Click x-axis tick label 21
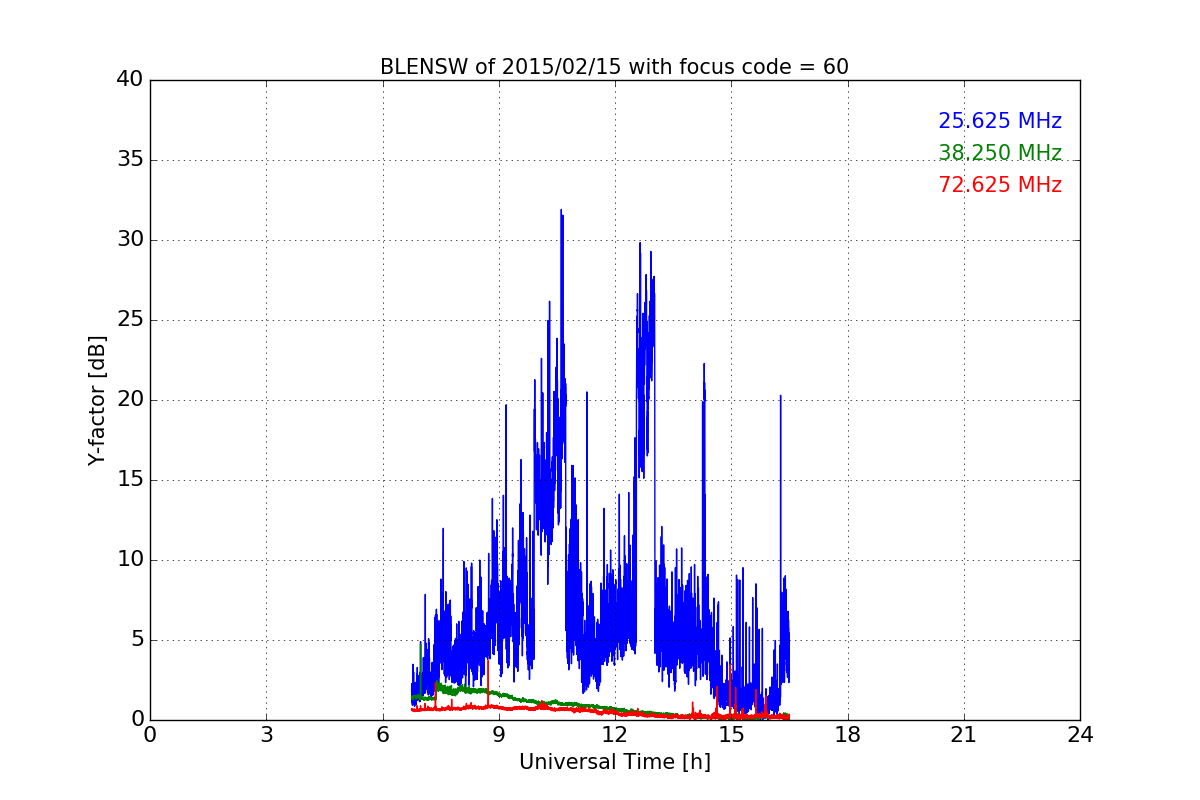The image size is (1200, 800). click(x=964, y=735)
